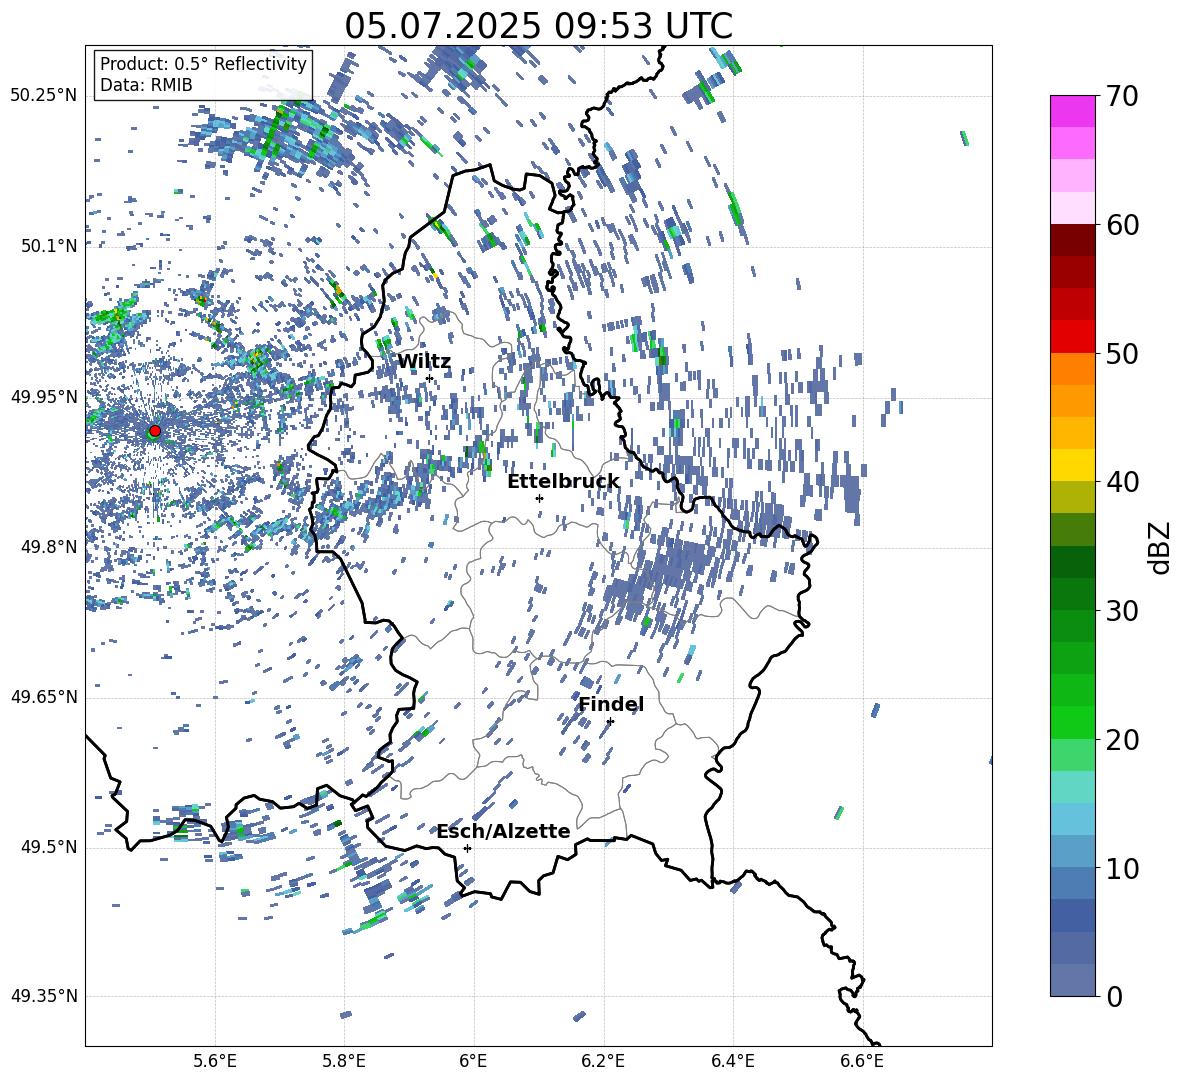Click the Ettelbruck city label

(563, 482)
